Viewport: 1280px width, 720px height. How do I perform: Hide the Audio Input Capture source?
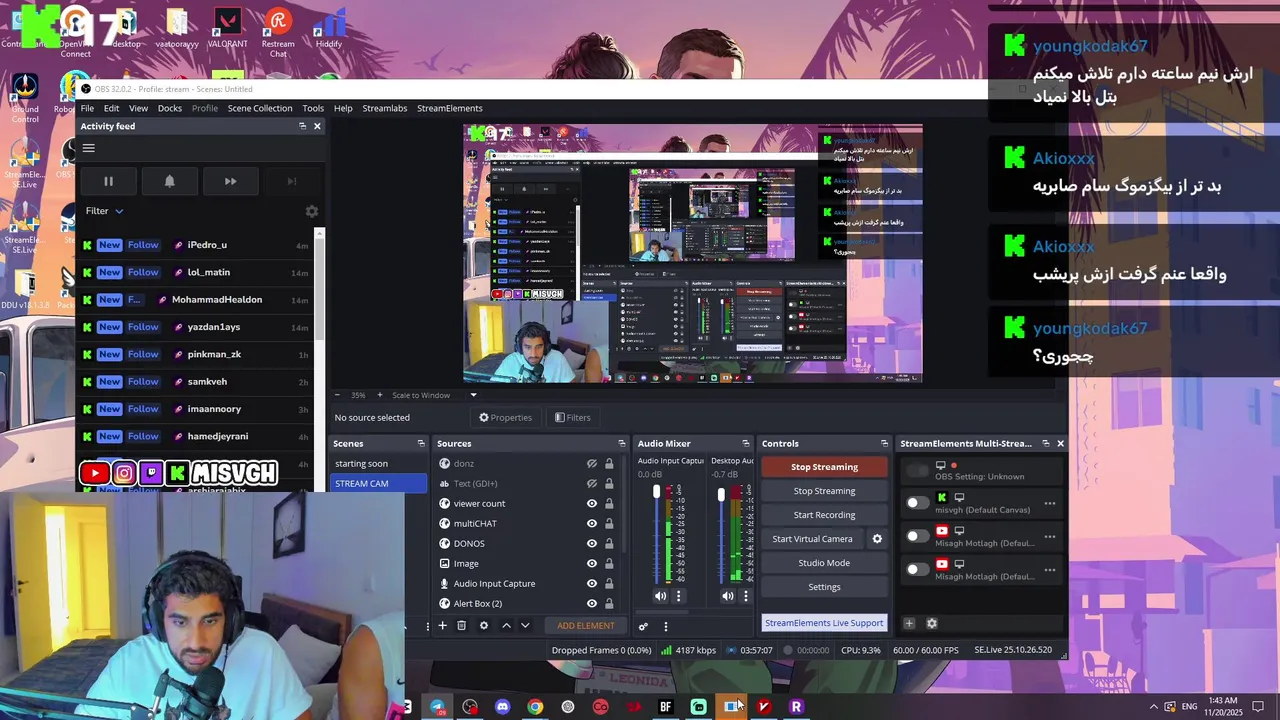click(x=592, y=584)
